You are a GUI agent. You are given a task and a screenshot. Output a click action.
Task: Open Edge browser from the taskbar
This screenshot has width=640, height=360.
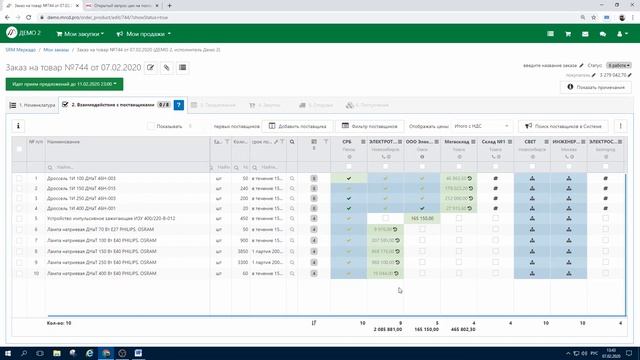pos(89,353)
